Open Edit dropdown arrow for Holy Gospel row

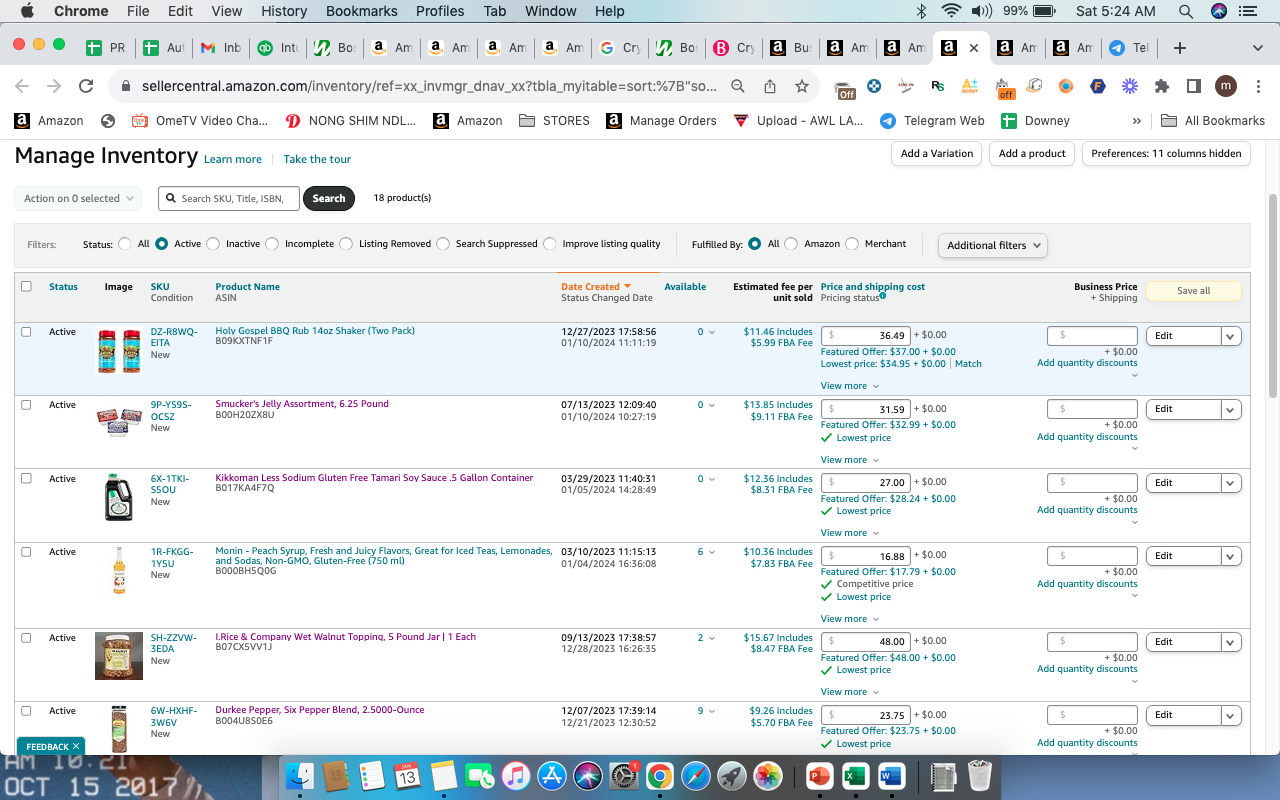point(1231,336)
